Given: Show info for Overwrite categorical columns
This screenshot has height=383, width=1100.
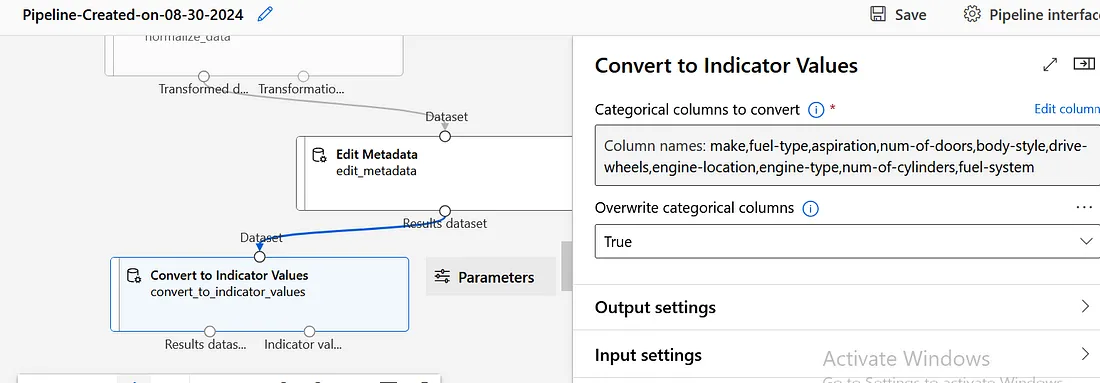Looking at the screenshot, I should pyautogui.click(x=810, y=208).
